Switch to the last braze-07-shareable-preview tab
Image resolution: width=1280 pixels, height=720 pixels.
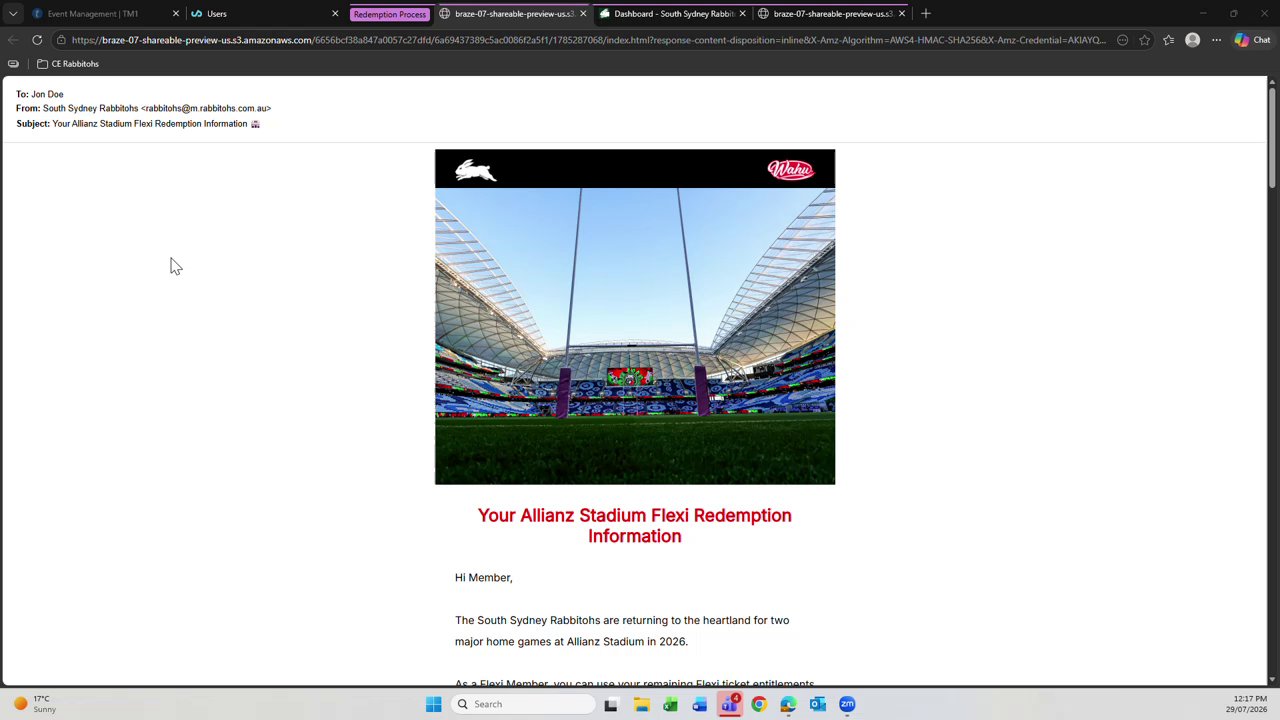tap(832, 14)
